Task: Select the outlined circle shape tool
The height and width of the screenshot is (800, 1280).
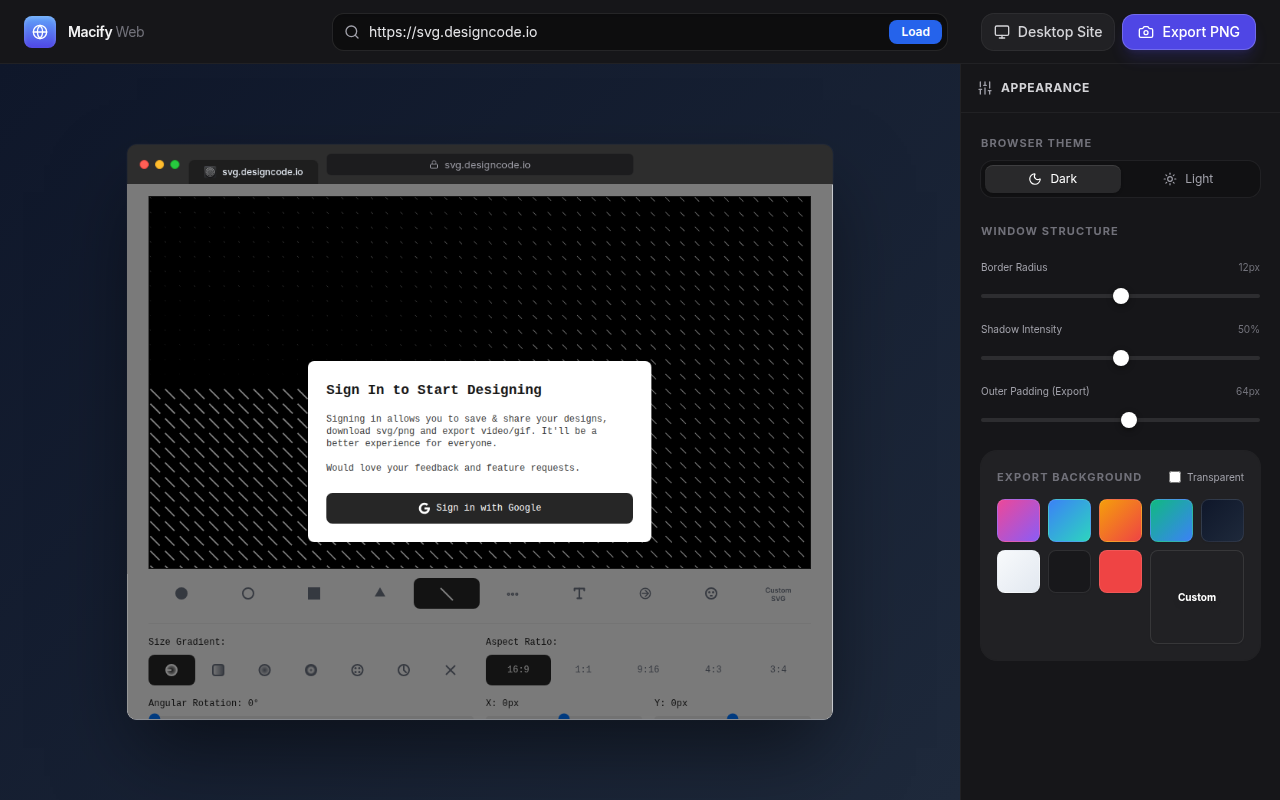Action: (x=248, y=593)
